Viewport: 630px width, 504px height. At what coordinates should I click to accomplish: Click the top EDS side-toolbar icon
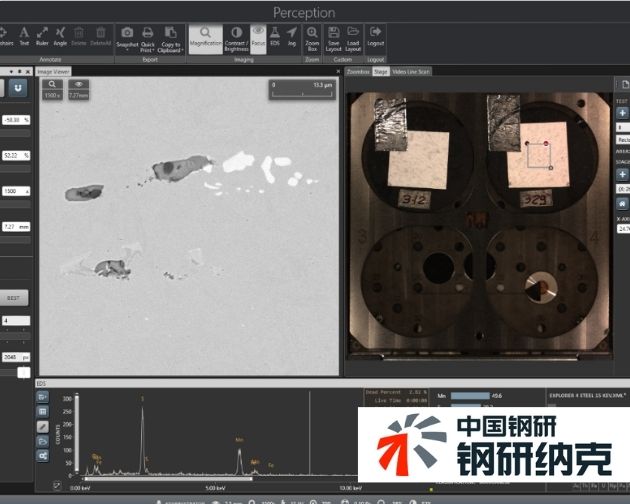pyautogui.click(x=43, y=397)
